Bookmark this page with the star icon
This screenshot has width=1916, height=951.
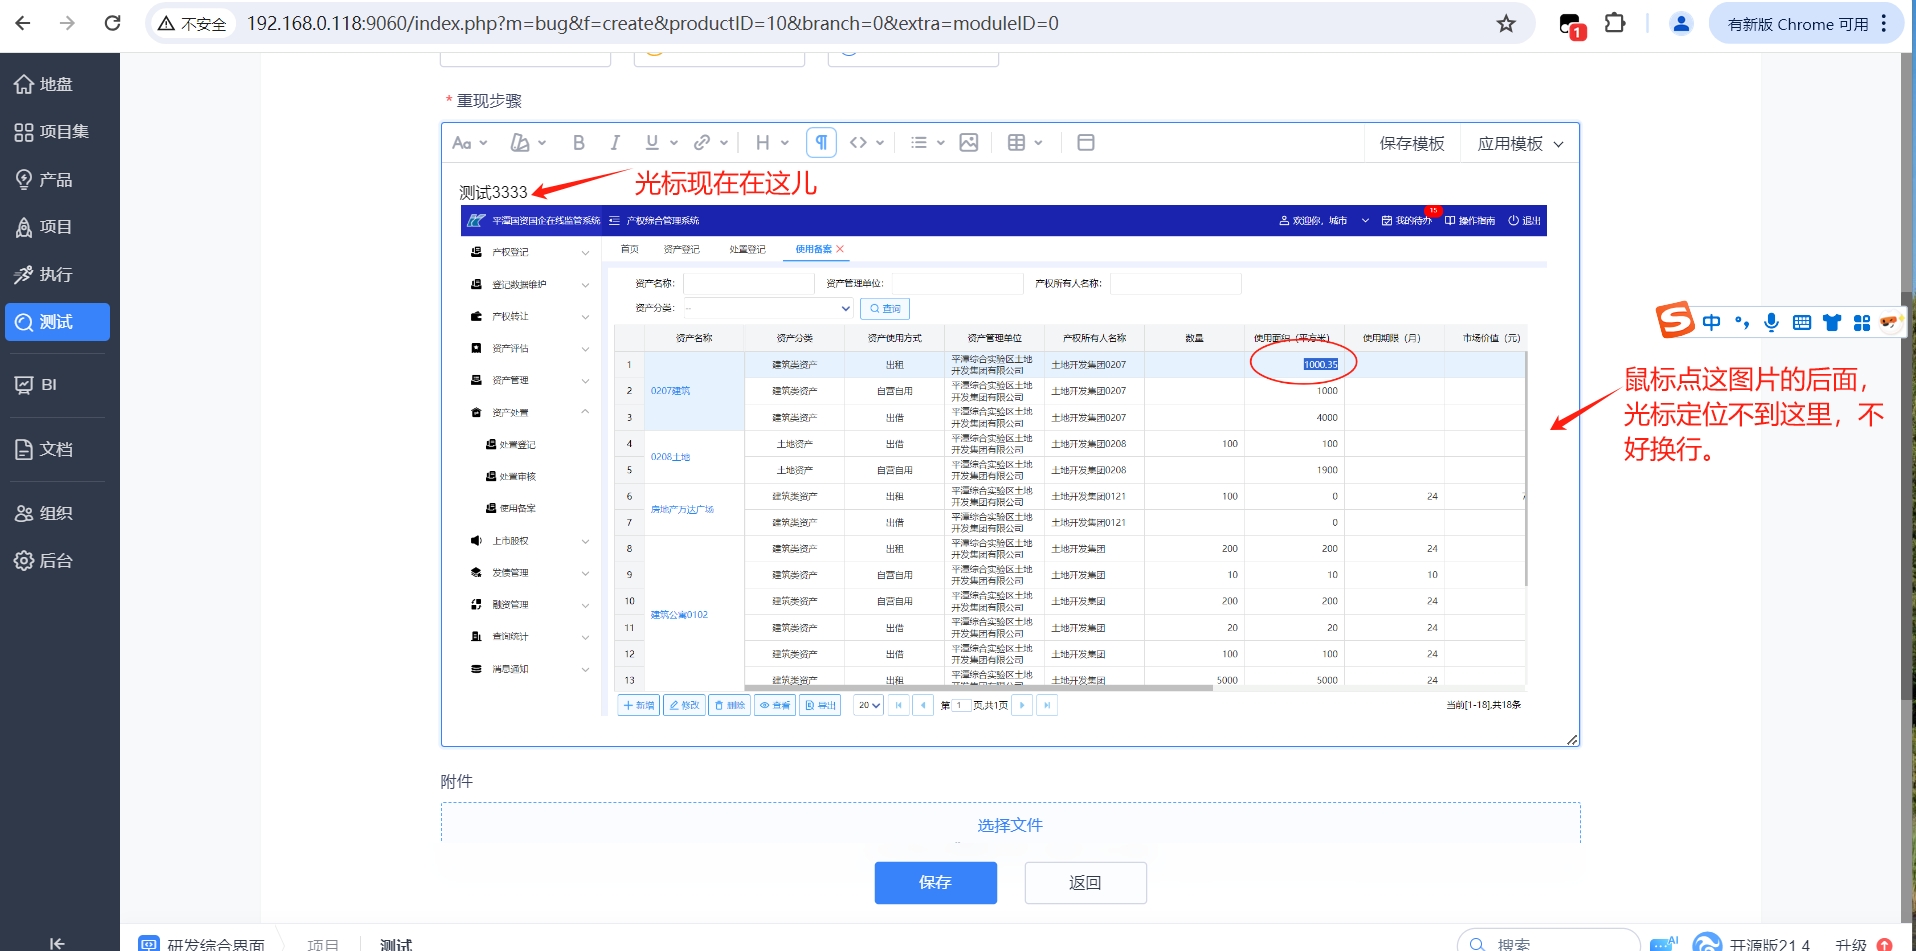(1505, 24)
